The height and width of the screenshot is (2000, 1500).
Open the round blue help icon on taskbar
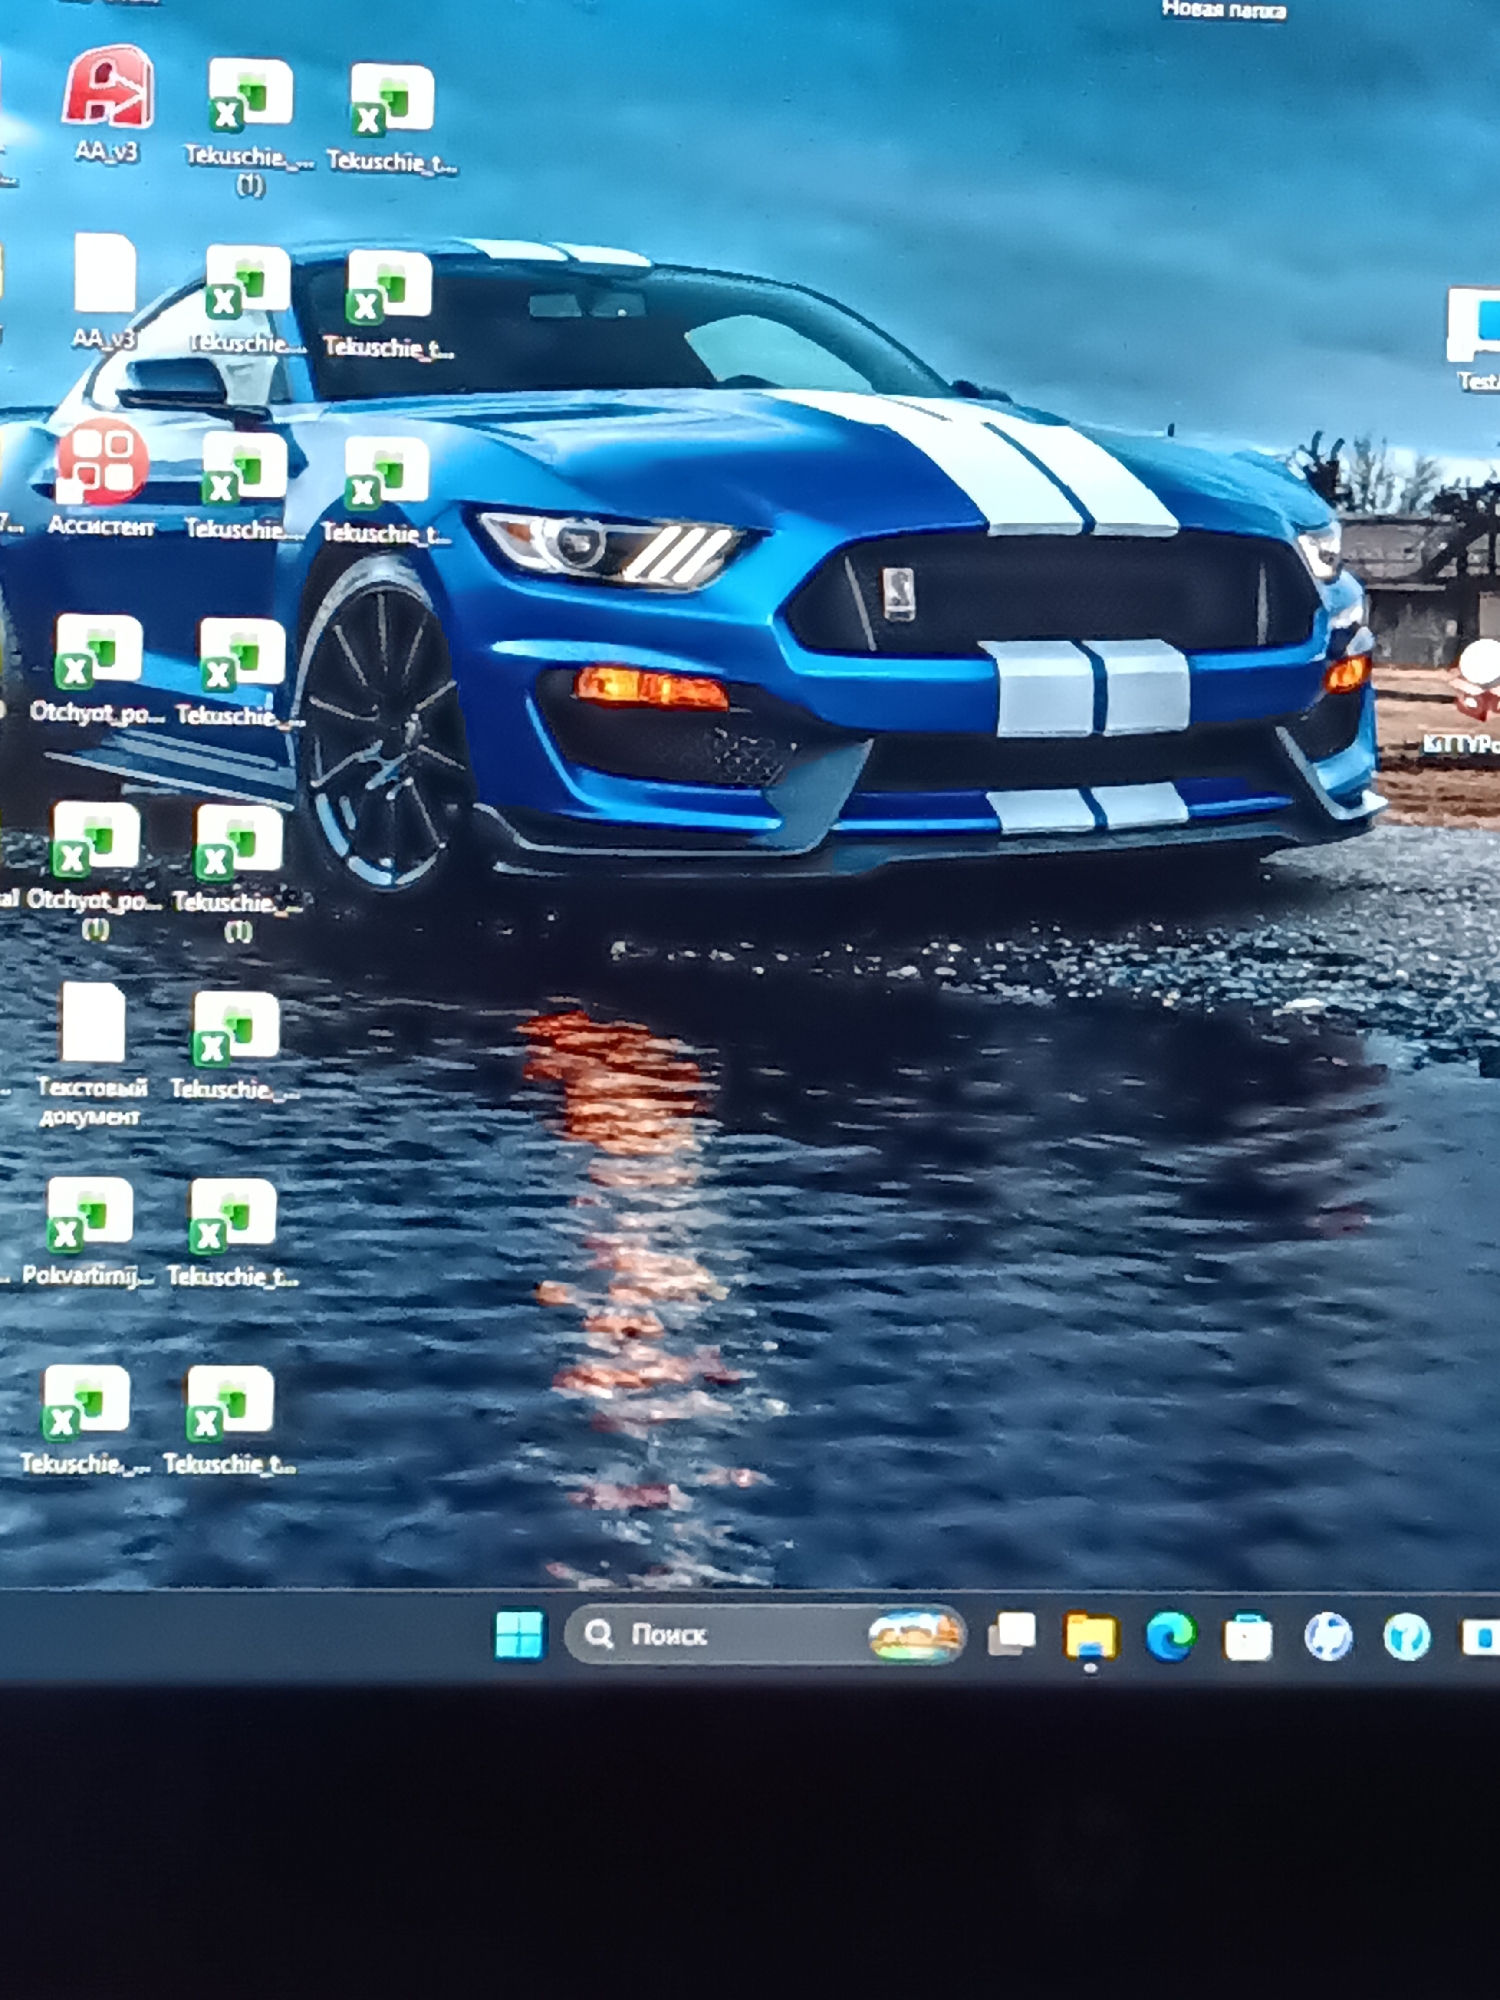[1407, 1637]
